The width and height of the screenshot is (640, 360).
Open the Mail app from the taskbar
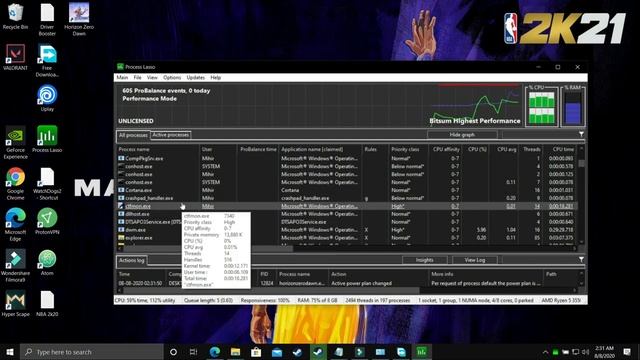(x=277, y=351)
